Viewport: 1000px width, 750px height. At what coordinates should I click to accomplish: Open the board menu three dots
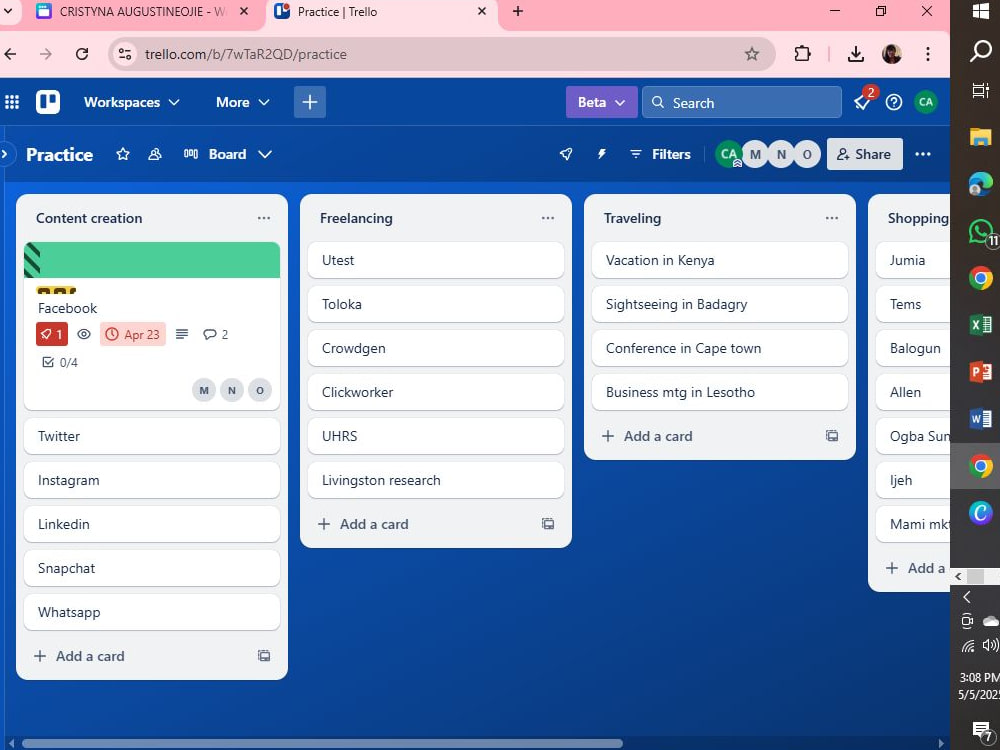point(923,154)
